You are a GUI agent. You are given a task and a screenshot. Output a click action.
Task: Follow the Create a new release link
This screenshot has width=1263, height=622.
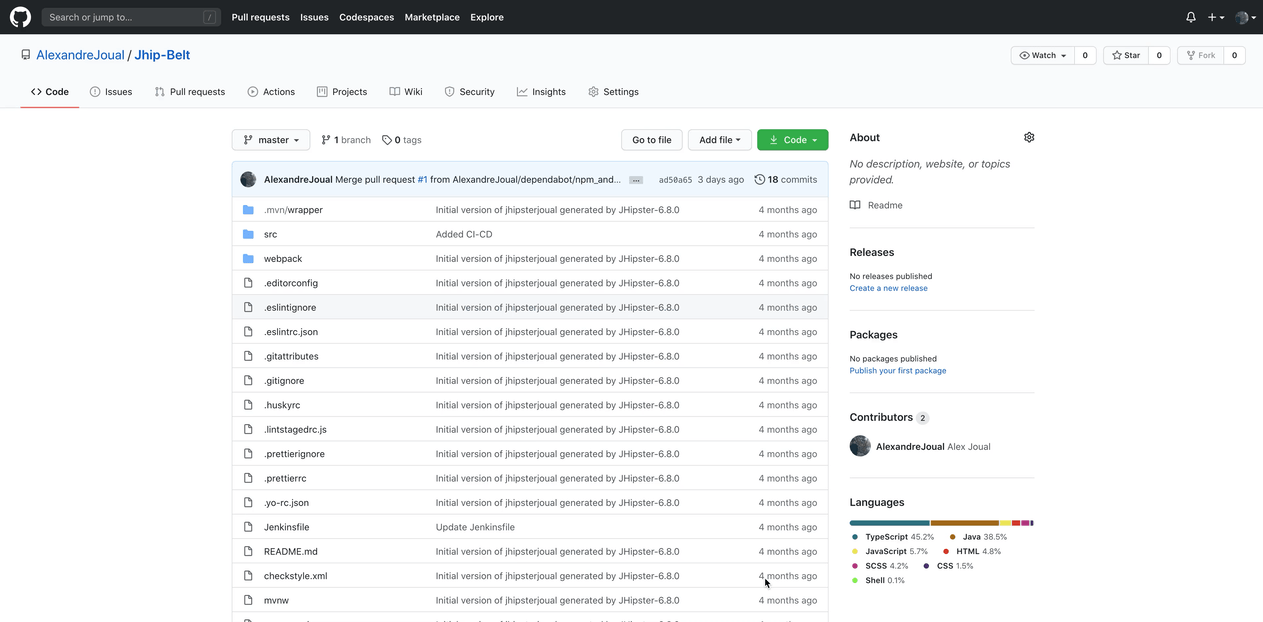pos(888,288)
